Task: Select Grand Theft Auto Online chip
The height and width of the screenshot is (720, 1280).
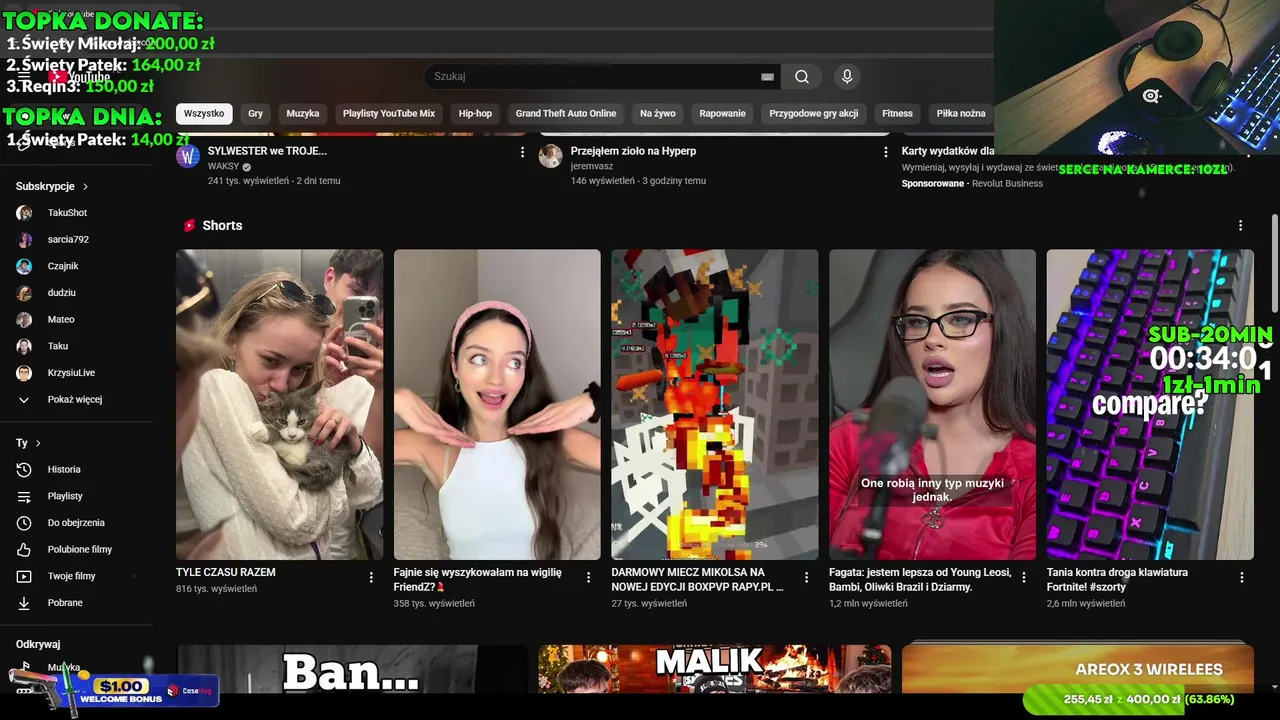Action: point(566,114)
